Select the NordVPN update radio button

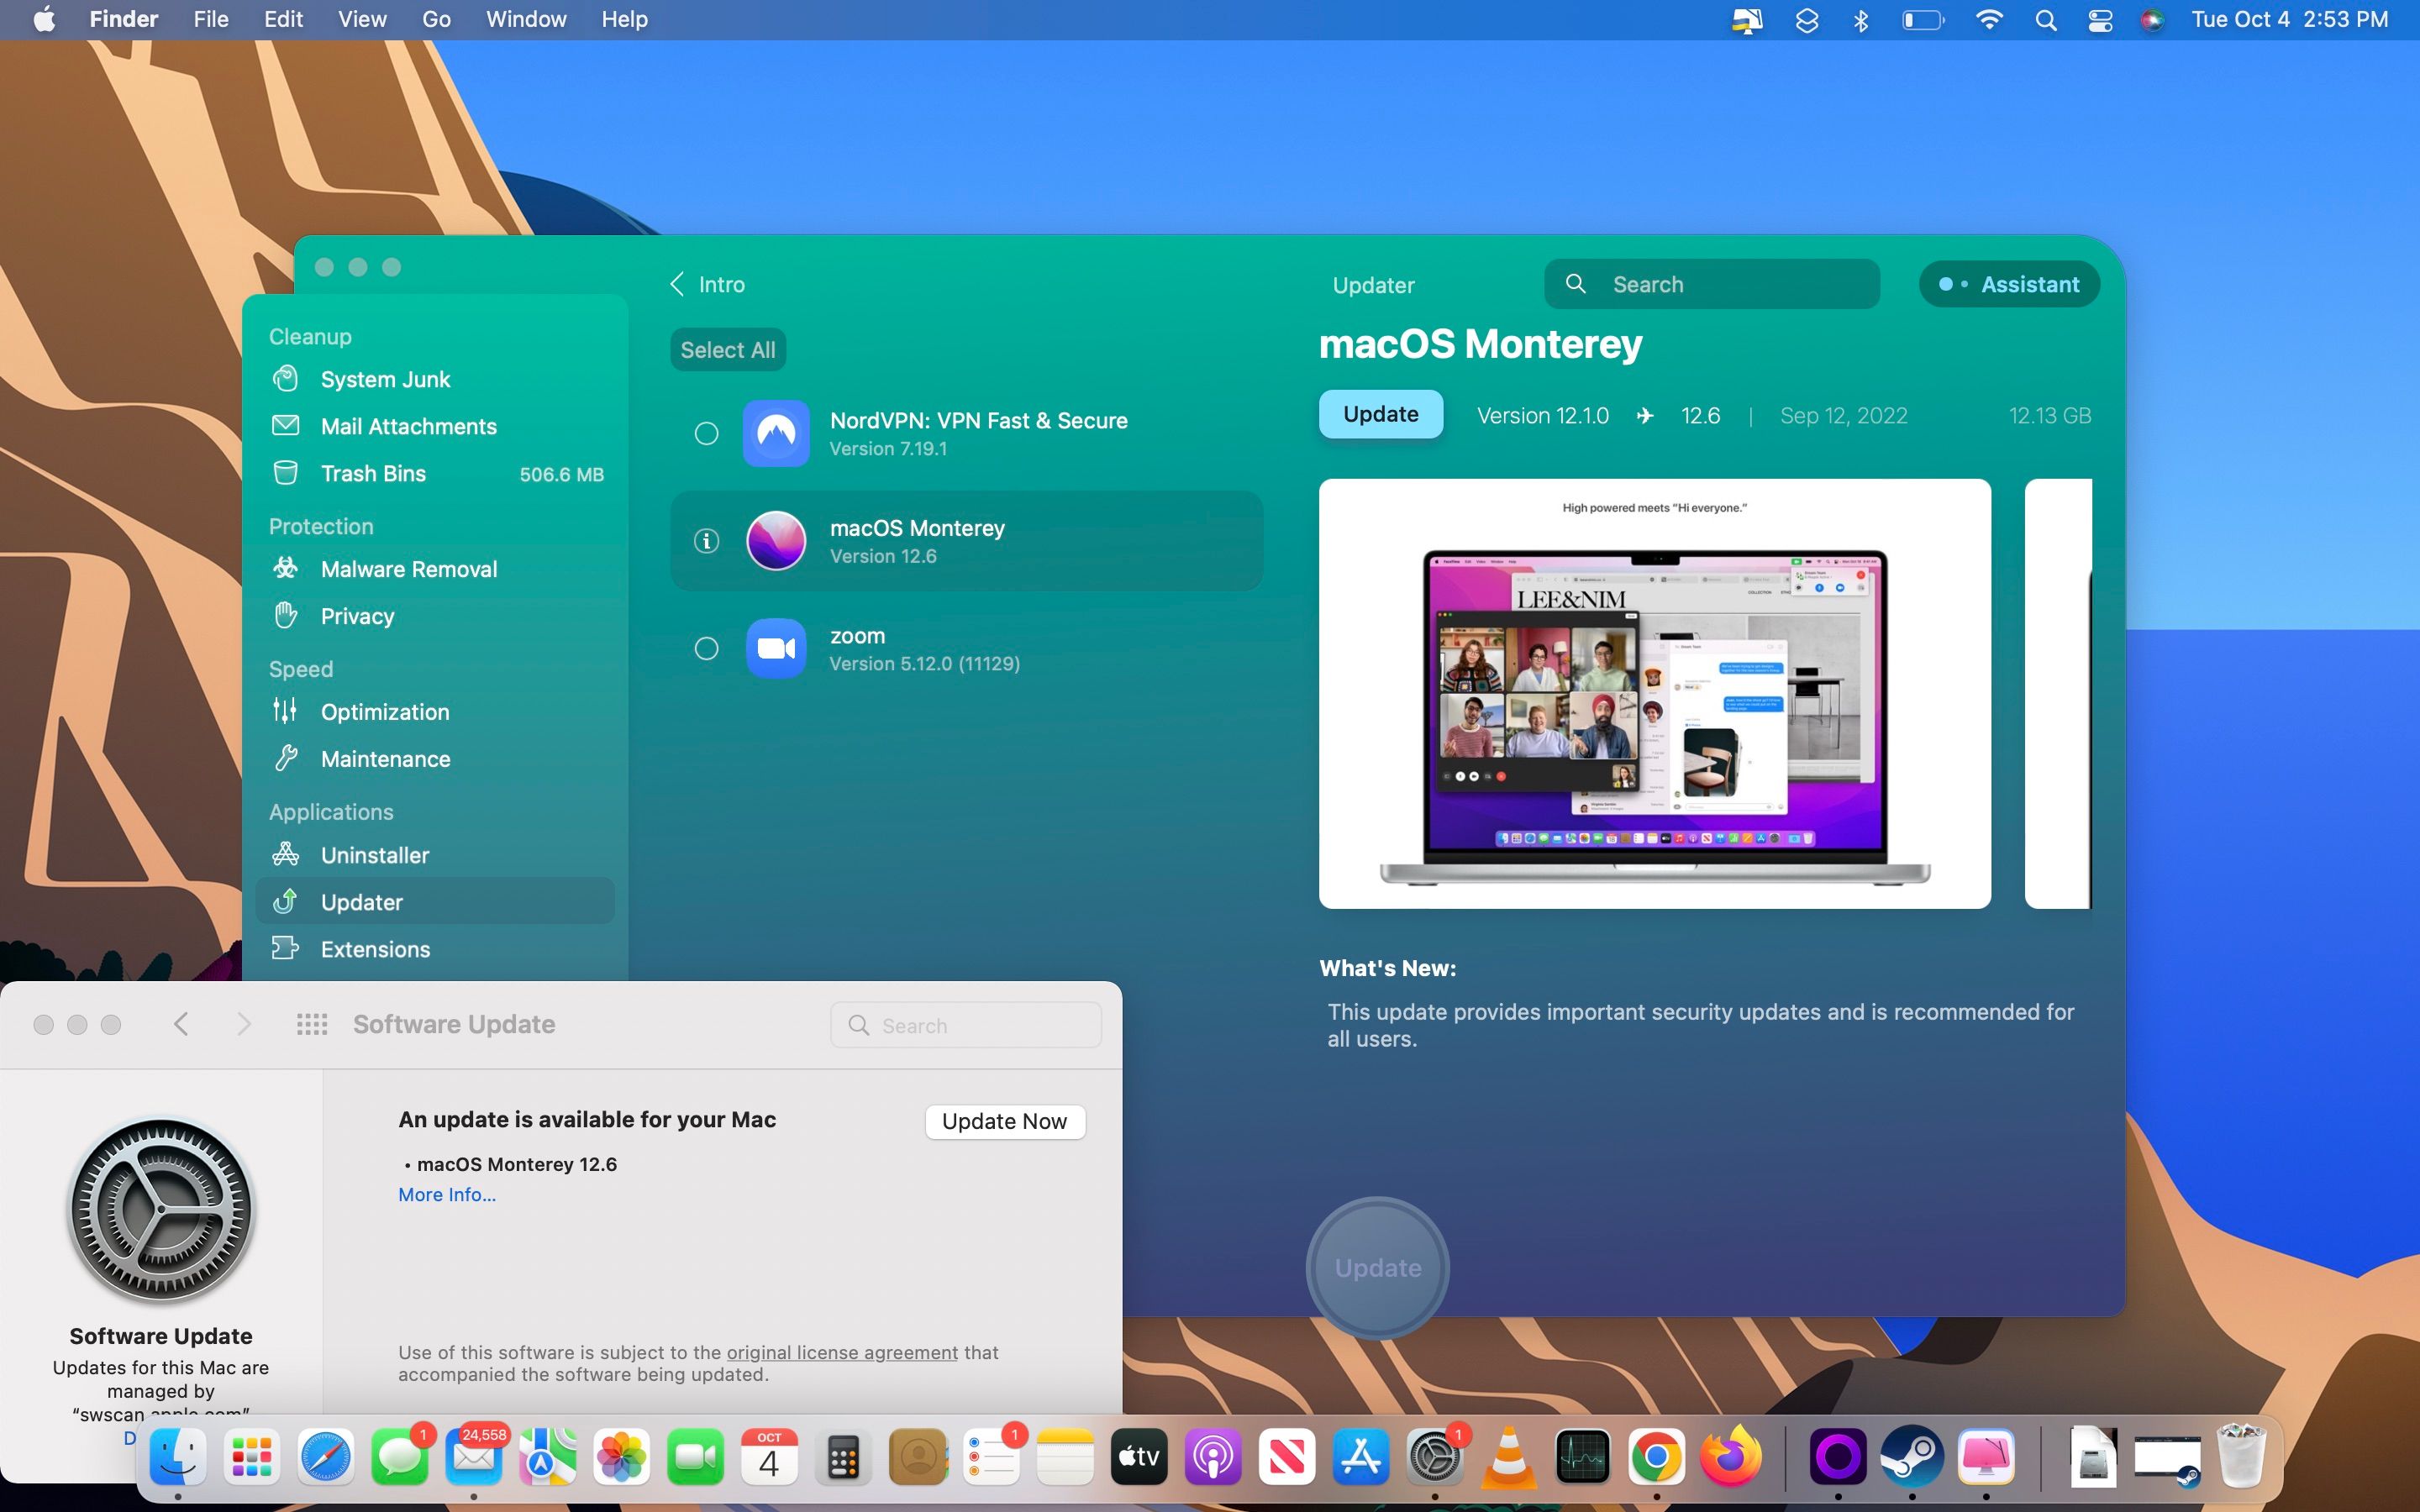click(x=706, y=432)
